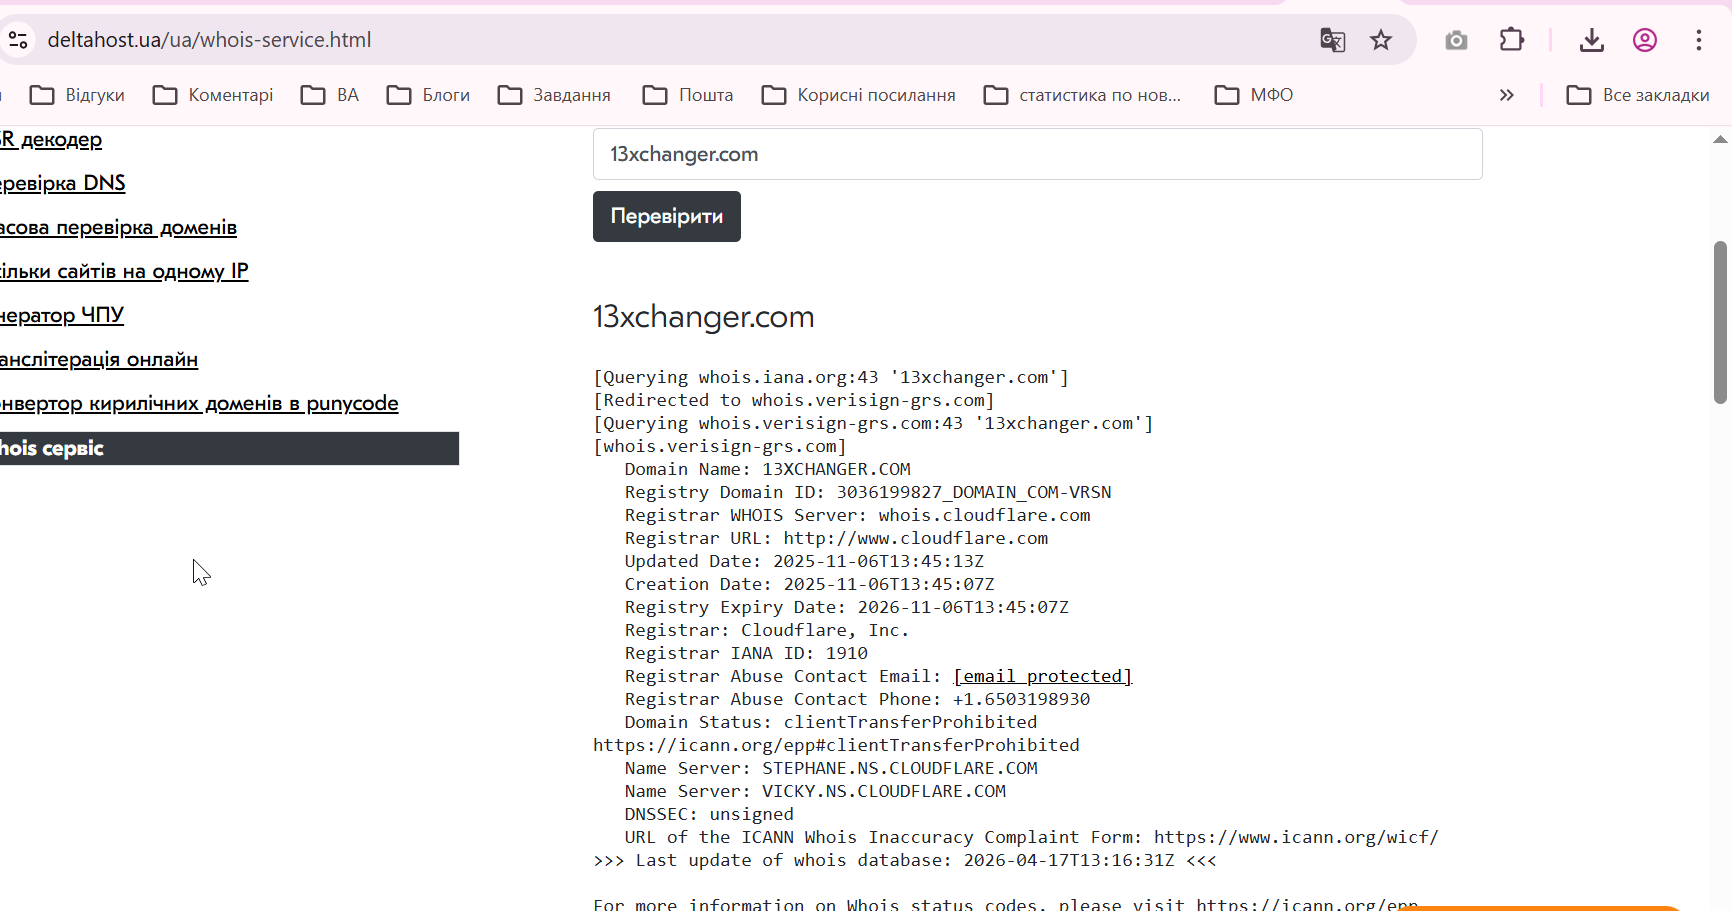
Task: Open the Завдання bookmarks folder
Action: 555,95
